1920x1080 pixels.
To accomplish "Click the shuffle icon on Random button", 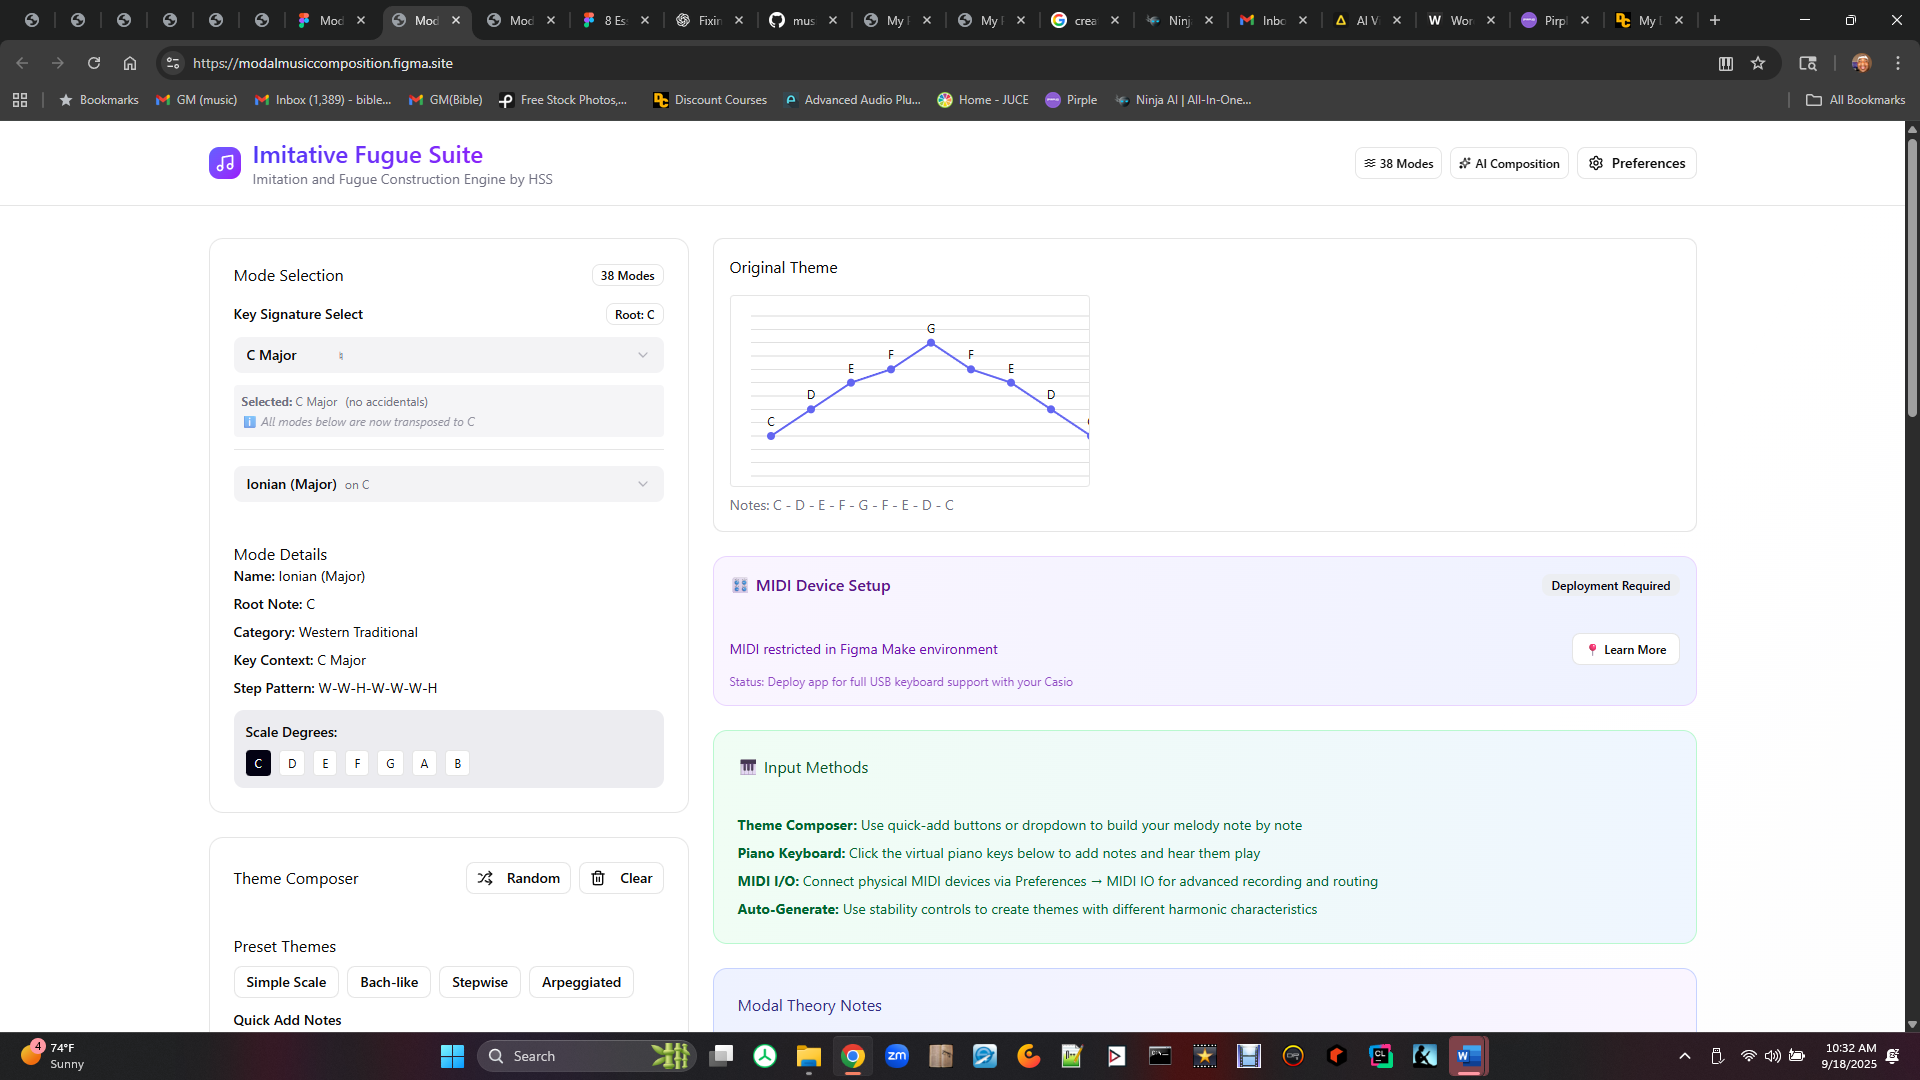I will tap(485, 878).
